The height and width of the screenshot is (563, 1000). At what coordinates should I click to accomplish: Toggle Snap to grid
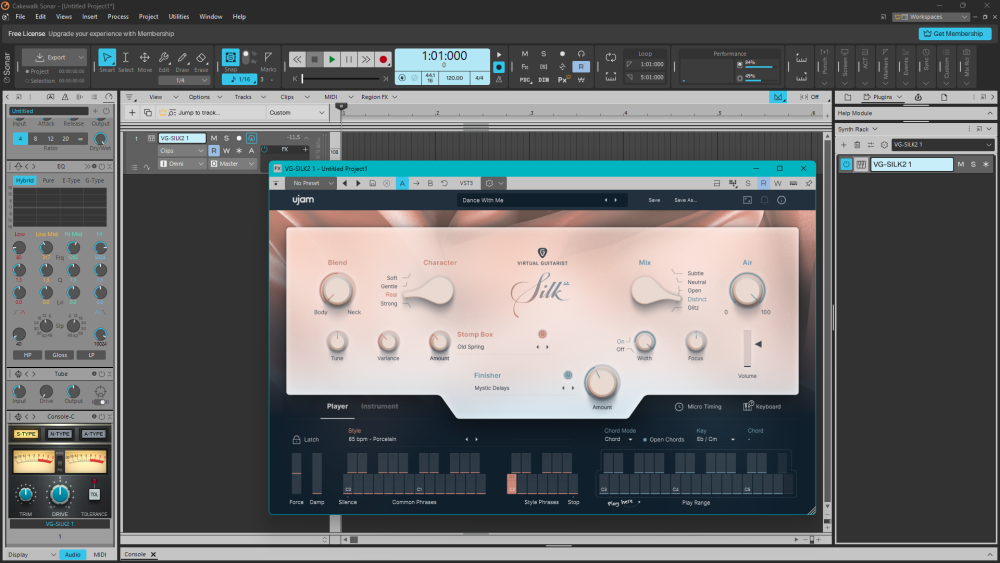(230, 57)
